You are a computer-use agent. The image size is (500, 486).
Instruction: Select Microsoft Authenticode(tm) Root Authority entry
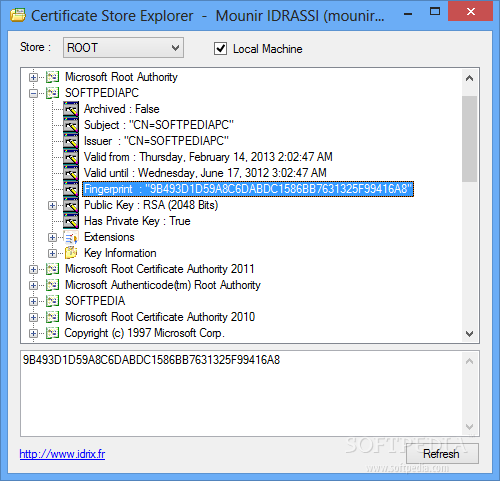click(x=163, y=285)
